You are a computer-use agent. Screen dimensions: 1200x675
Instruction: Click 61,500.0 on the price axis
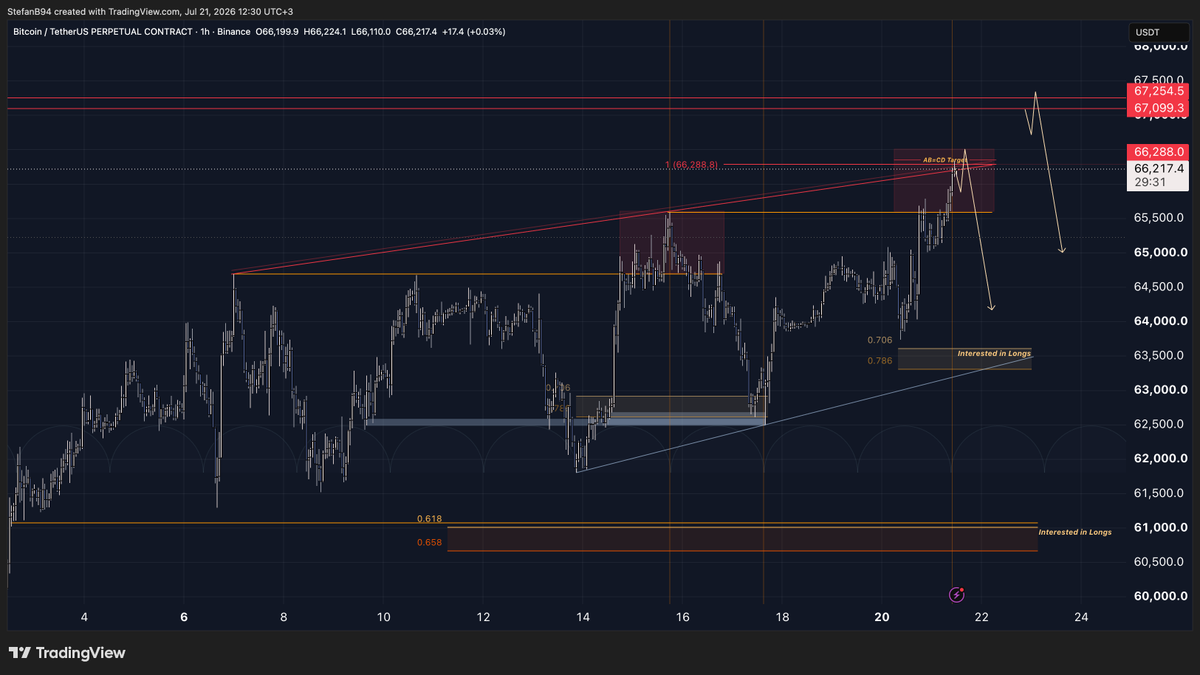pyautogui.click(x=1161, y=493)
